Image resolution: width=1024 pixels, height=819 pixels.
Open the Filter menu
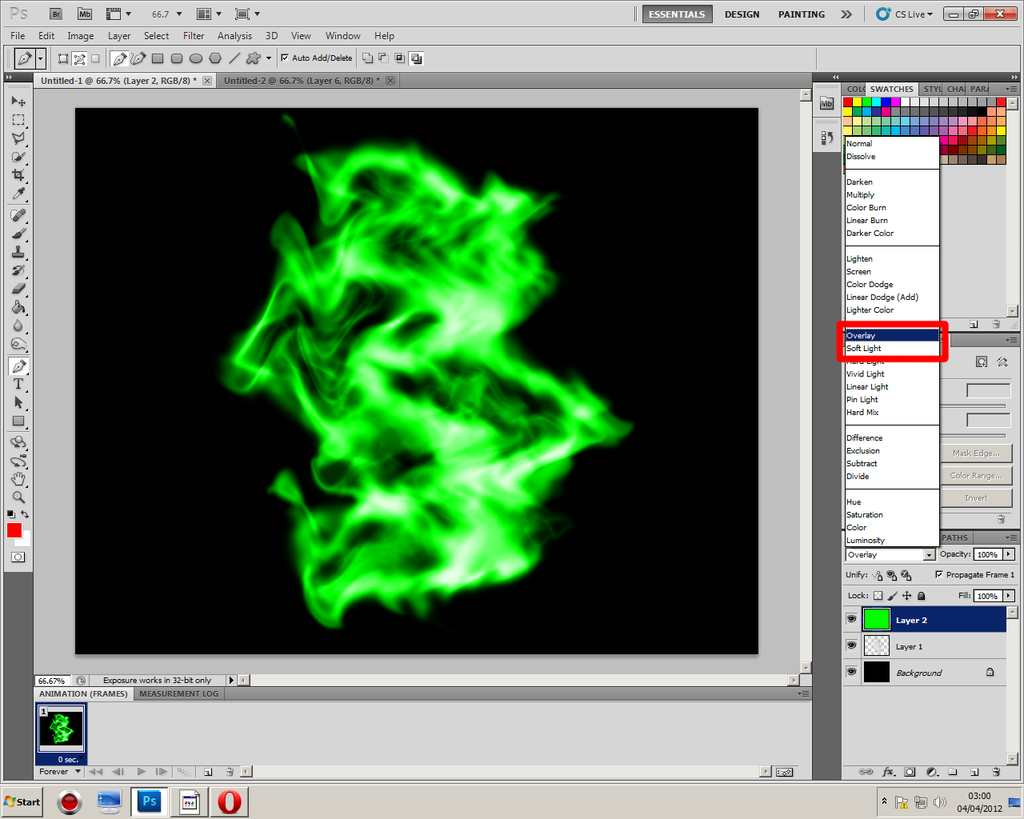(193, 35)
